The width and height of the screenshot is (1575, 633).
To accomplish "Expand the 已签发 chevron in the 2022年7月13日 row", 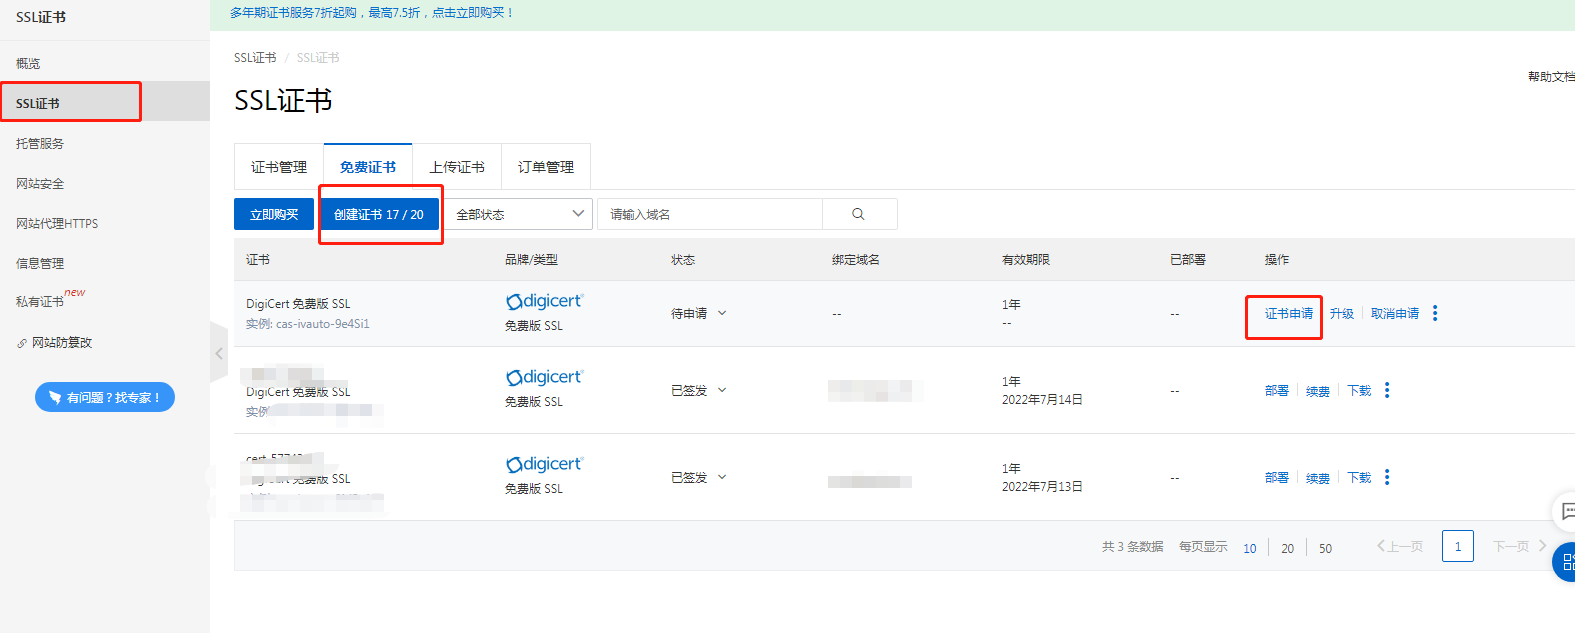I will 722,477.
